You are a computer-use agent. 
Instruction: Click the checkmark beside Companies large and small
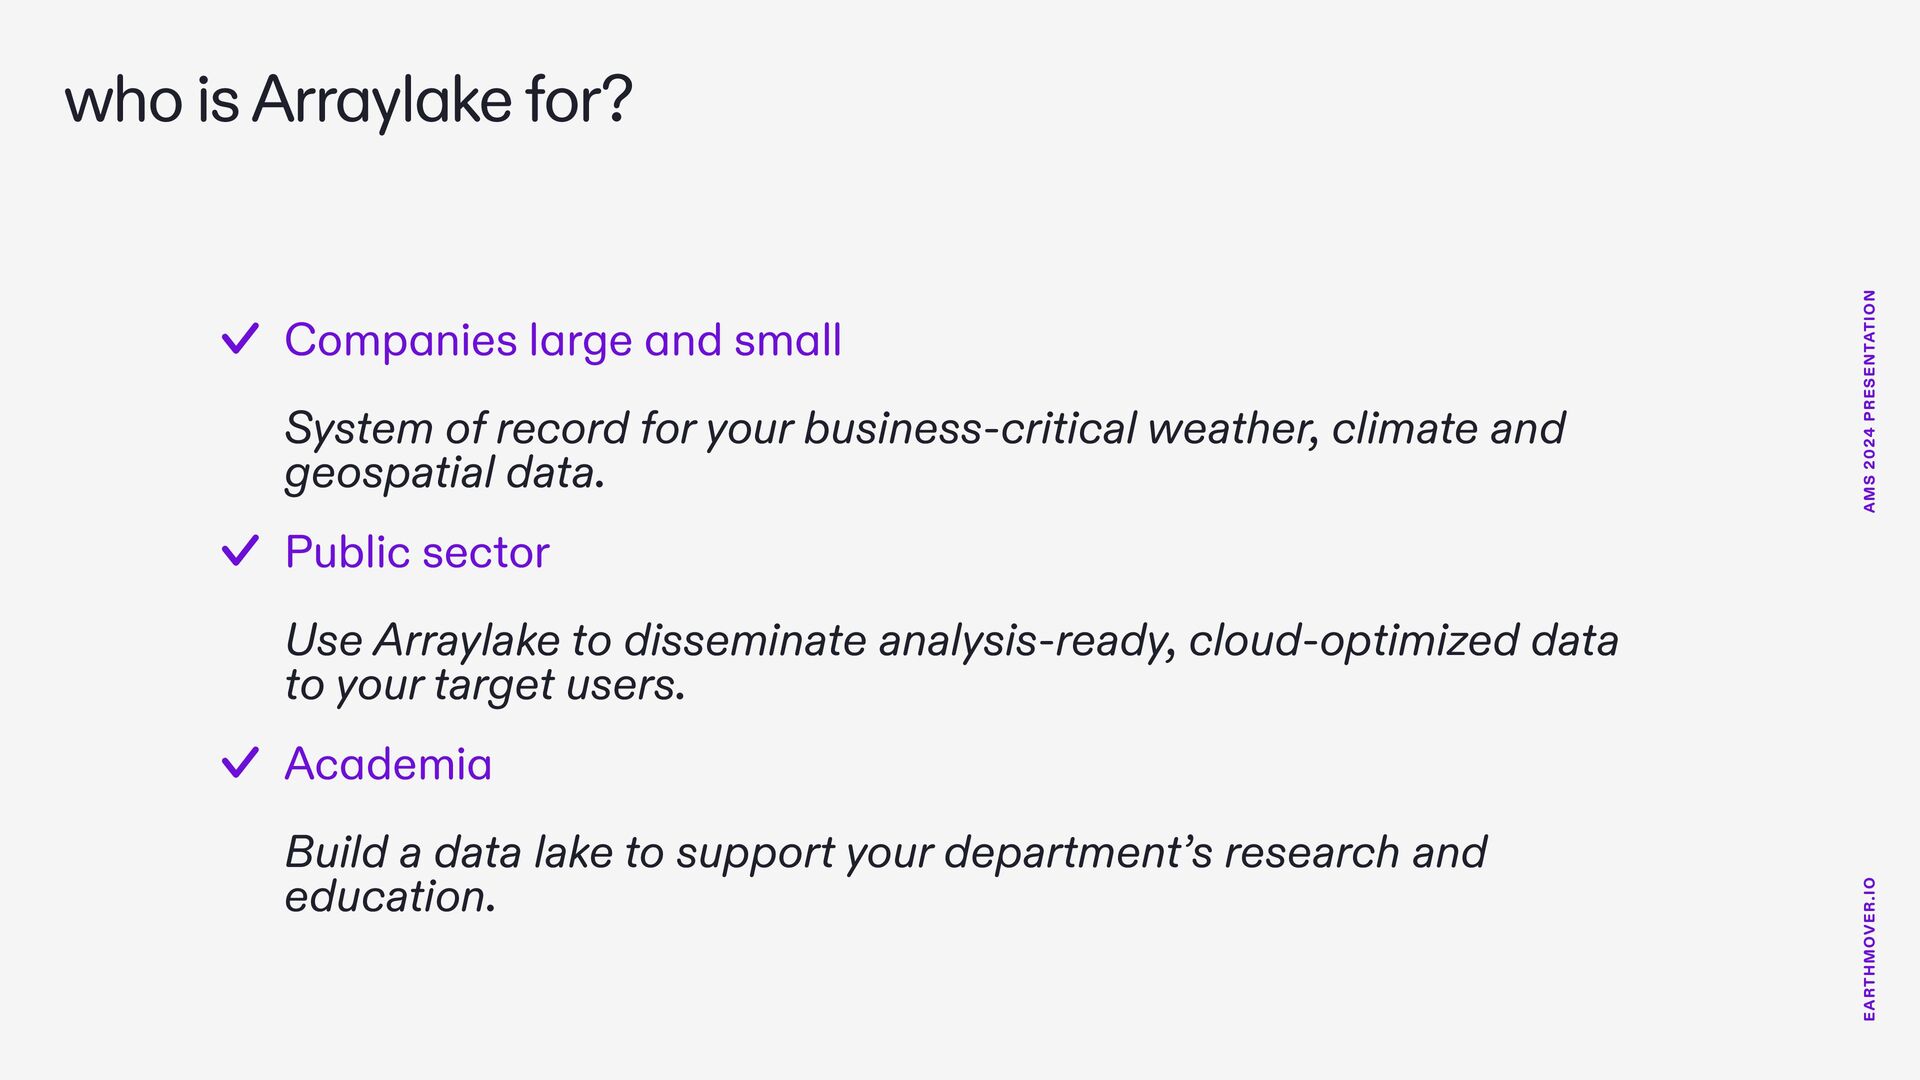coord(240,338)
